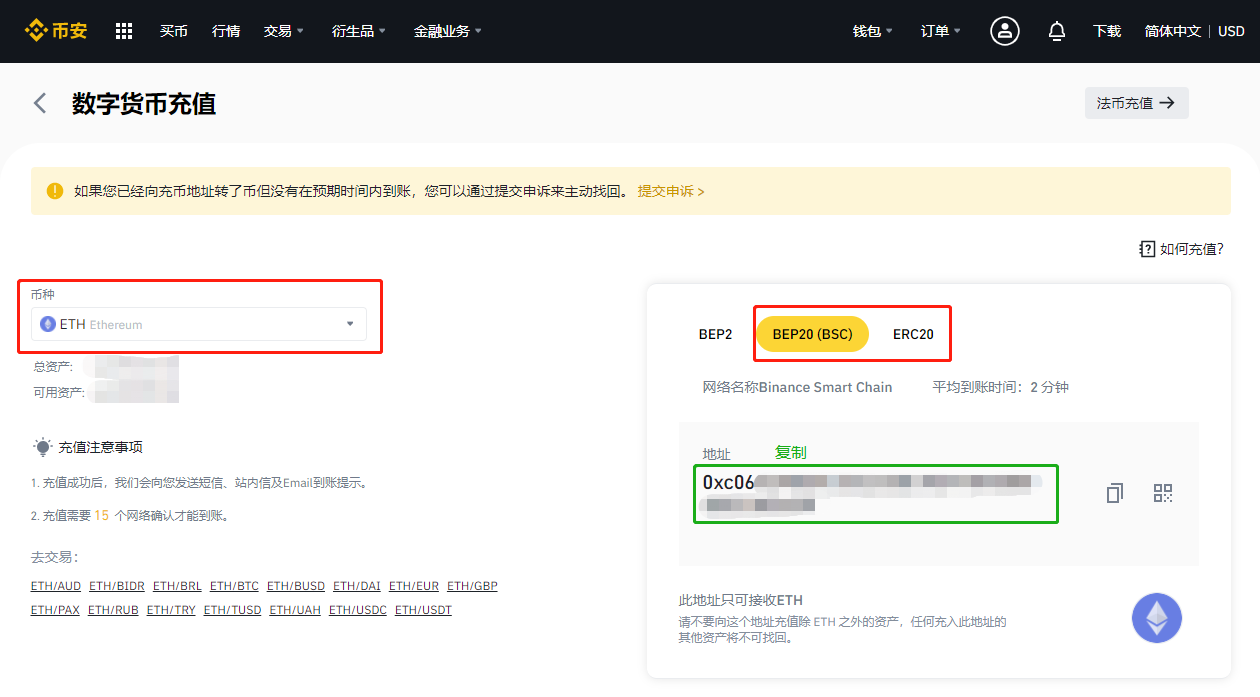Open the 下载 download menu

(x=1107, y=31)
